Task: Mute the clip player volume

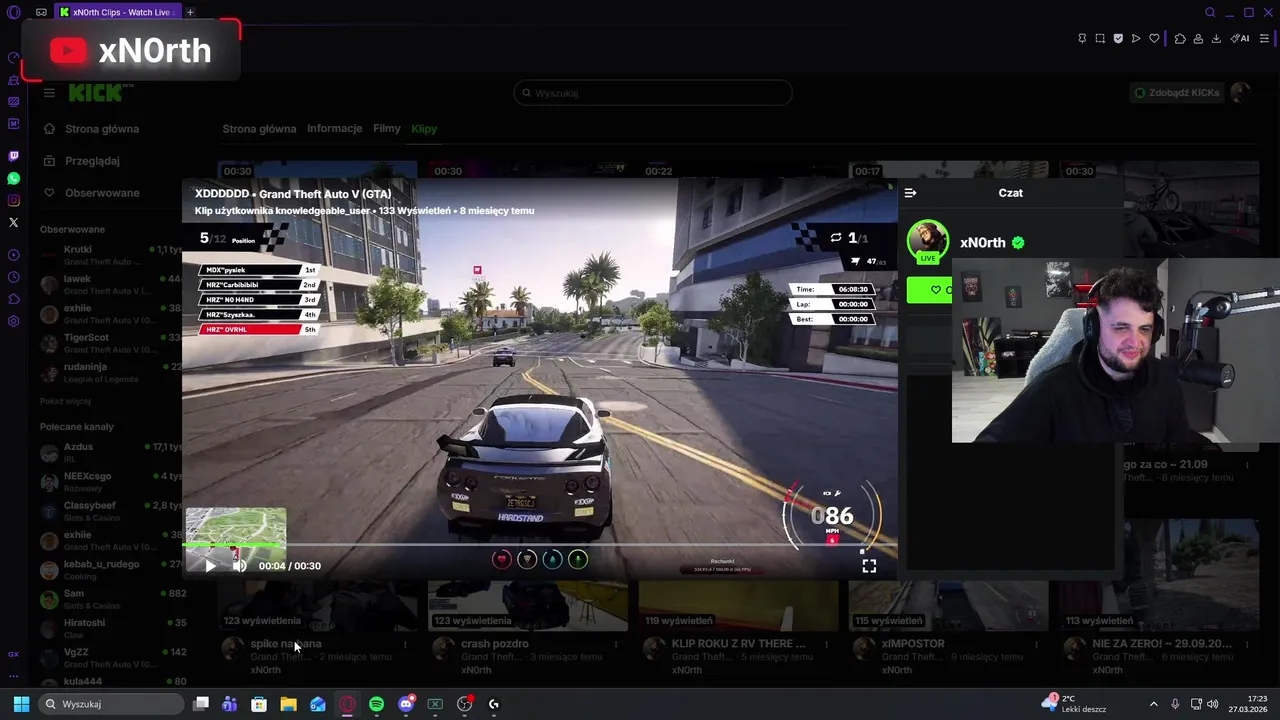Action: click(x=239, y=566)
